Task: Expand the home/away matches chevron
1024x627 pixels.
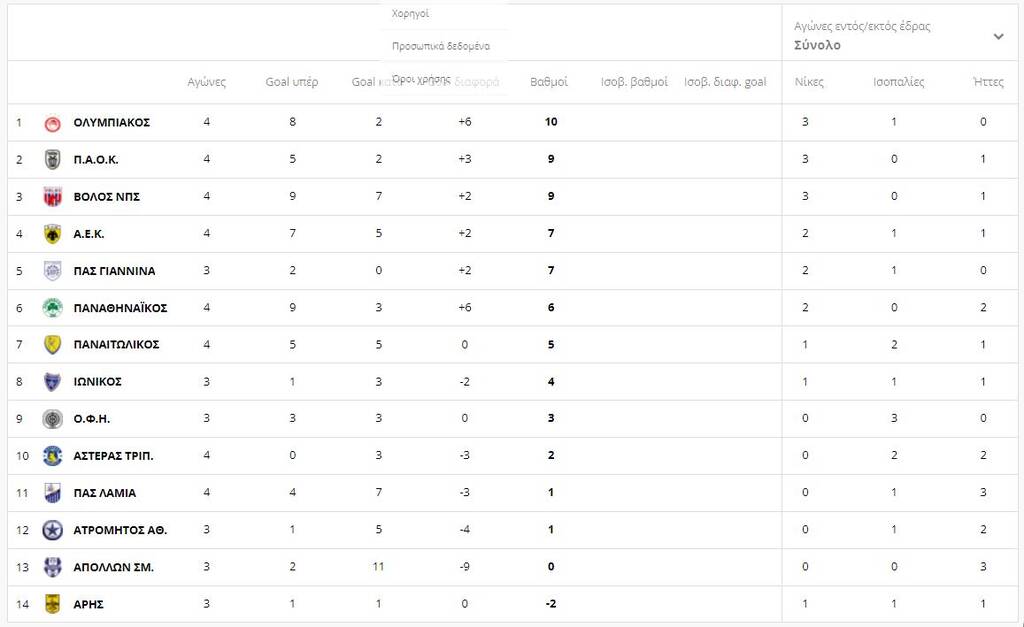Action: (997, 36)
